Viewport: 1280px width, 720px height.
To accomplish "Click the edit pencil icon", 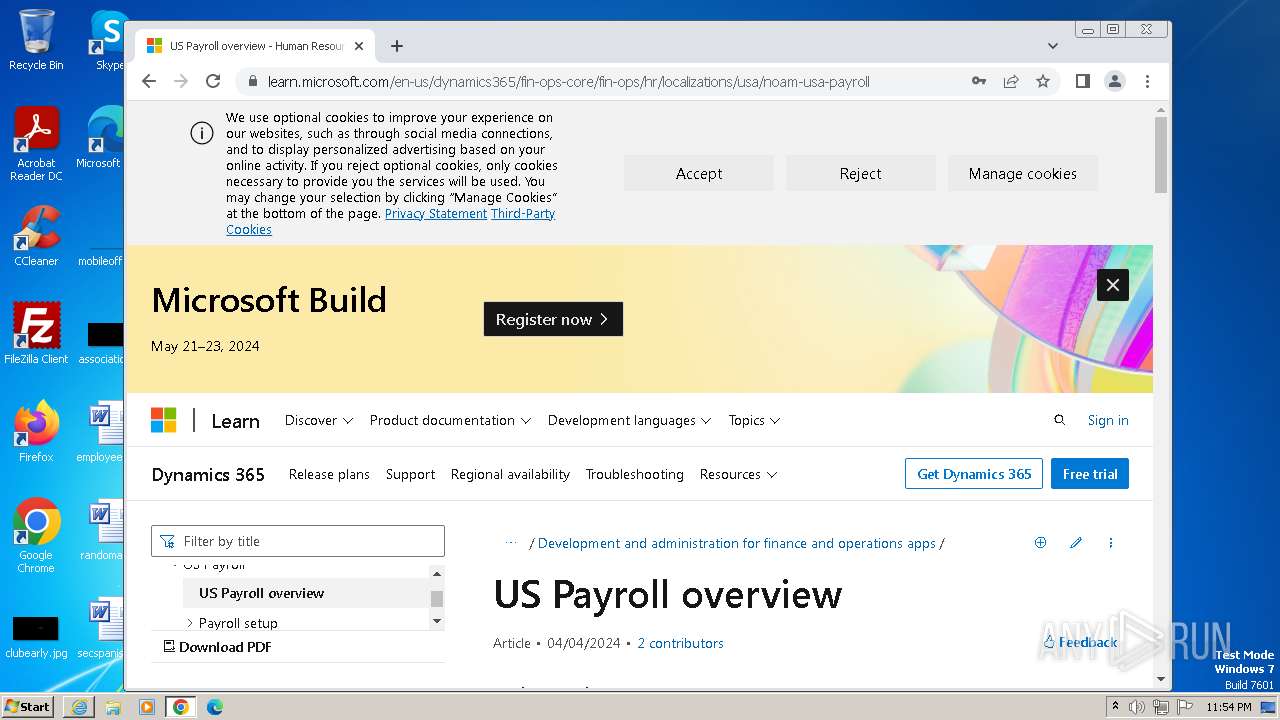I will (x=1076, y=543).
